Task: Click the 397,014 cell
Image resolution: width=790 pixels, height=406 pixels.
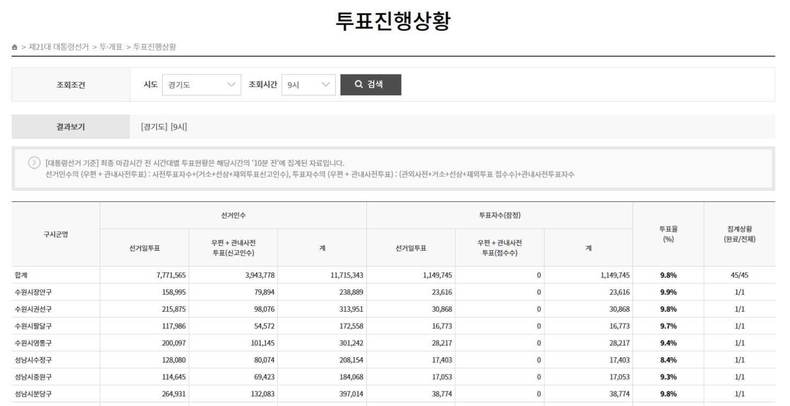Action: (351, 394)
